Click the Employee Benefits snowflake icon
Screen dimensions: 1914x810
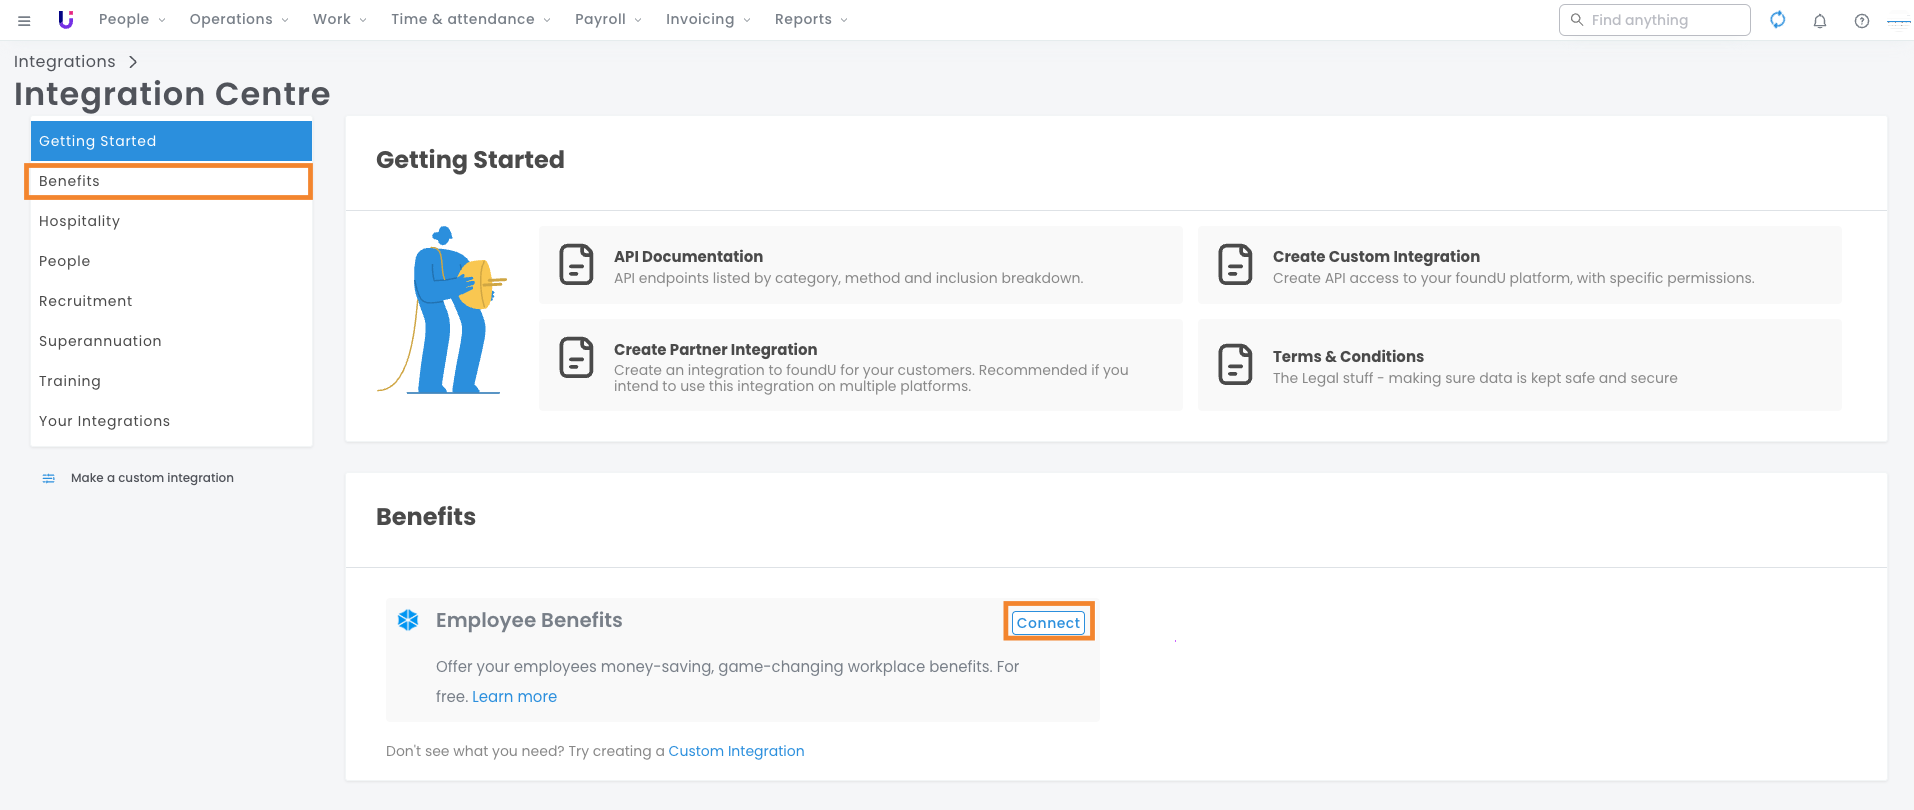coord(408,620)
